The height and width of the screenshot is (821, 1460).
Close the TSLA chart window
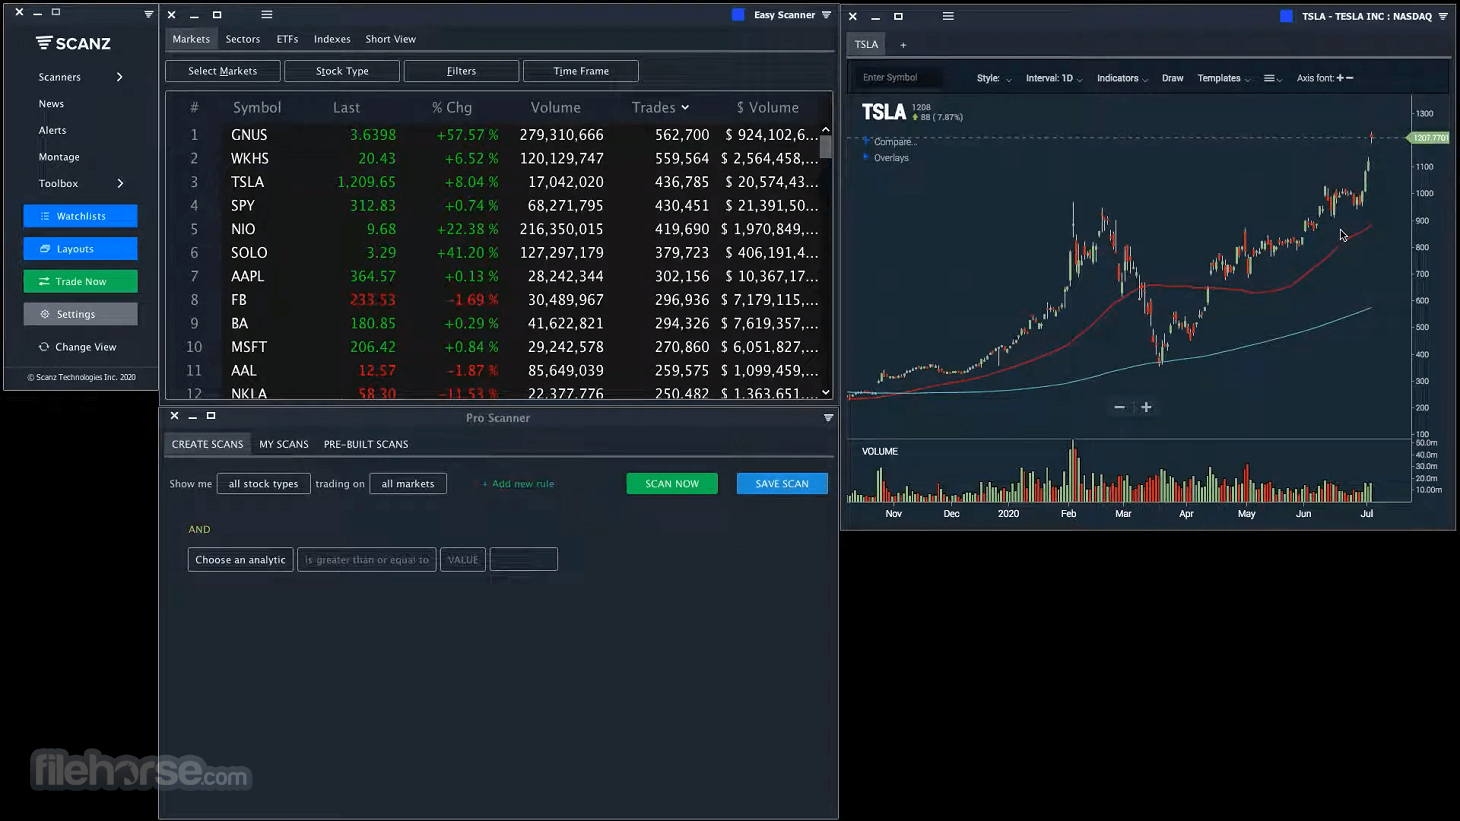(852, 16)
